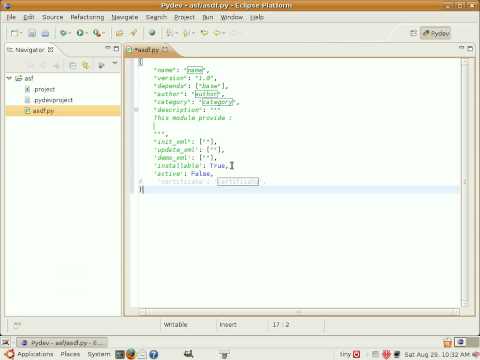Screen dimensions: 480x360
Task: Click the editor horizontal scrollbar
Action: [298, 312]
